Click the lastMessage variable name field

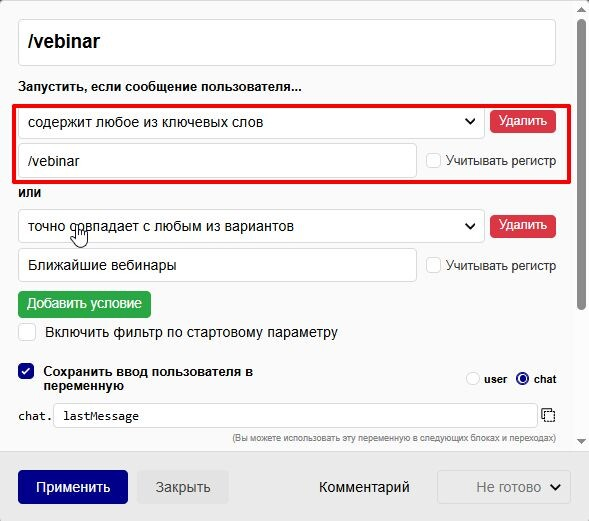pos(295,416)
